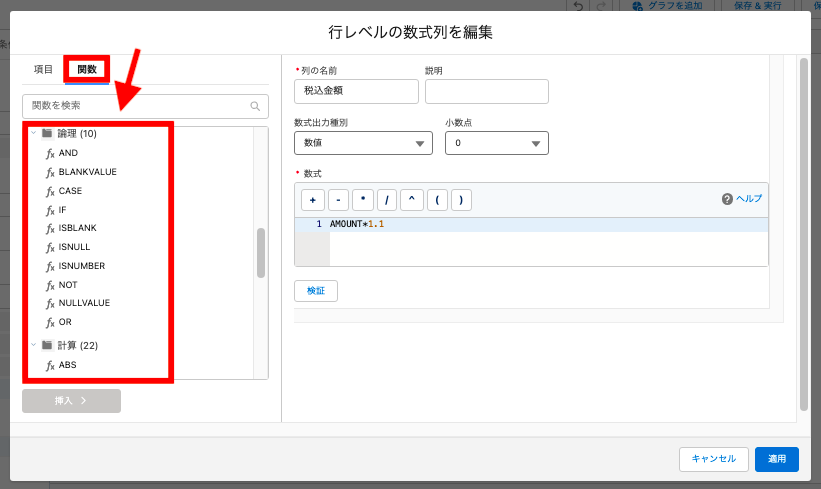Open the 小数点 decimal places dropdown

(x=496, y=143)
